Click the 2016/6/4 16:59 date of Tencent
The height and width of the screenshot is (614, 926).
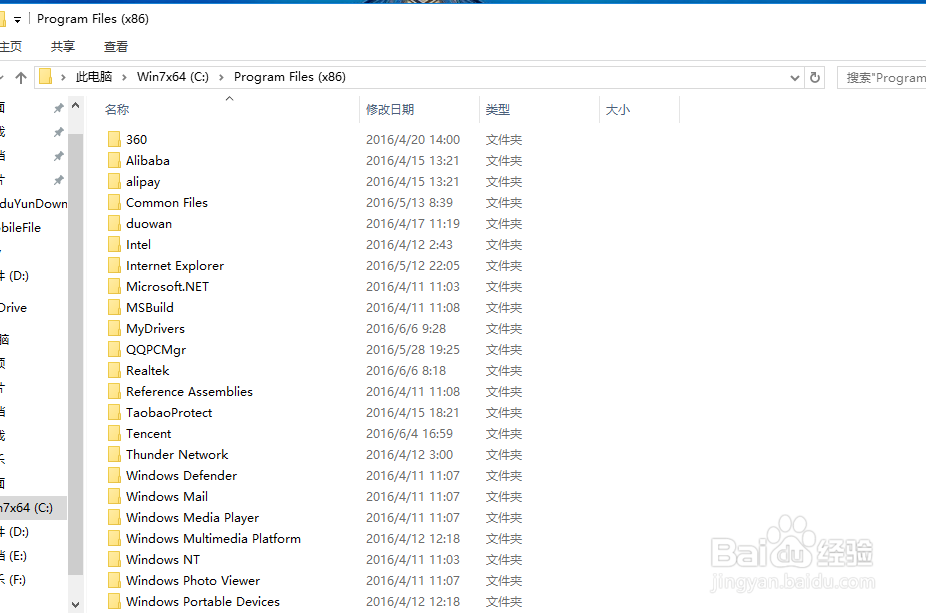[409, 434]
